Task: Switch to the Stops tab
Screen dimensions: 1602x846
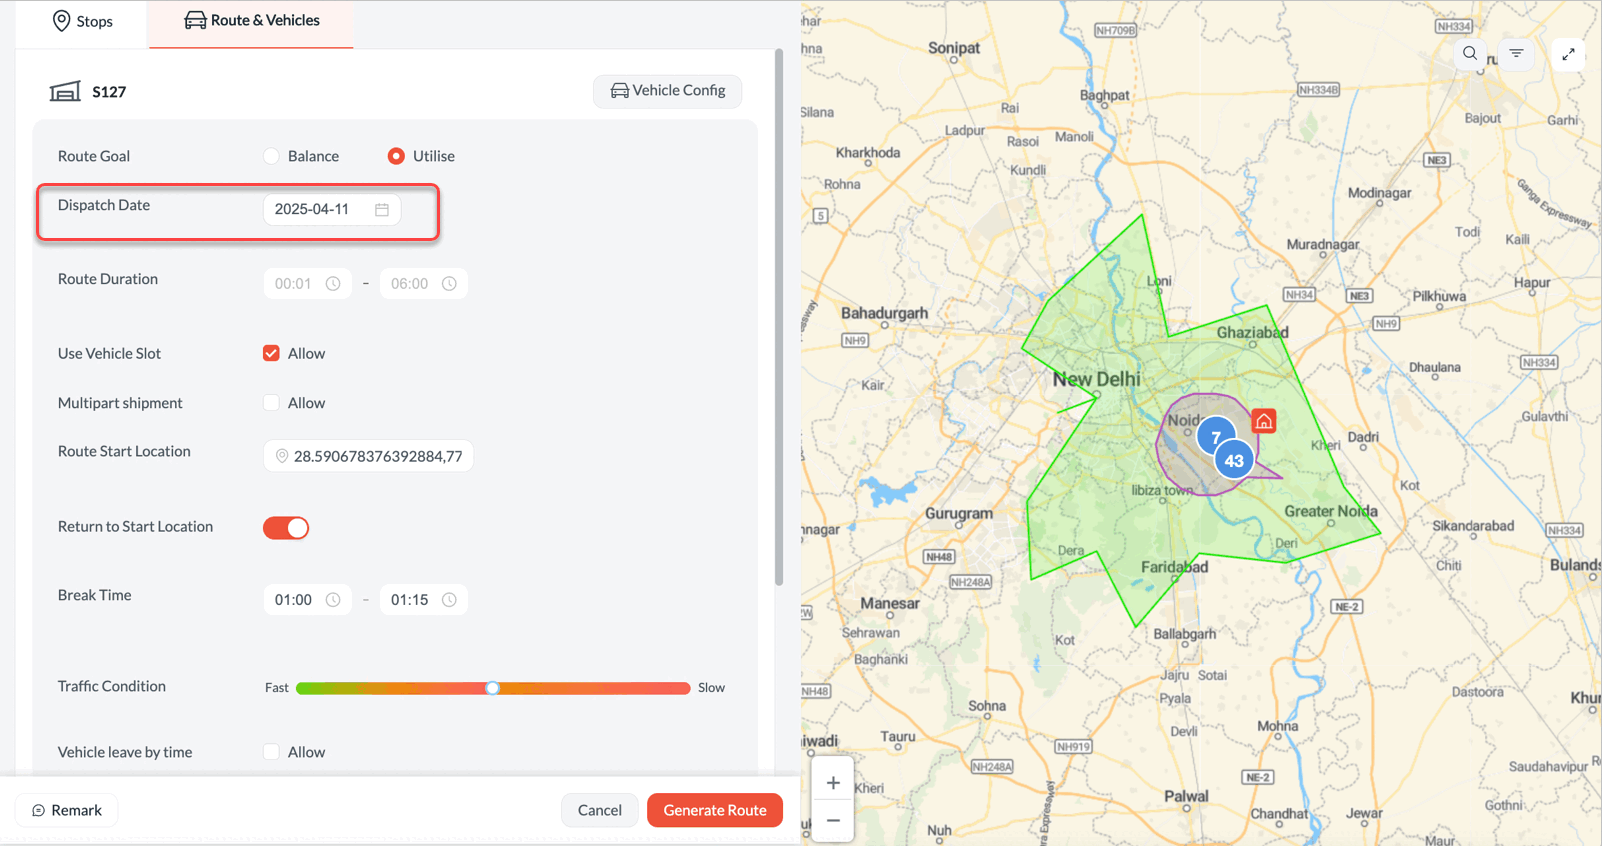Action: pos(82,21)
